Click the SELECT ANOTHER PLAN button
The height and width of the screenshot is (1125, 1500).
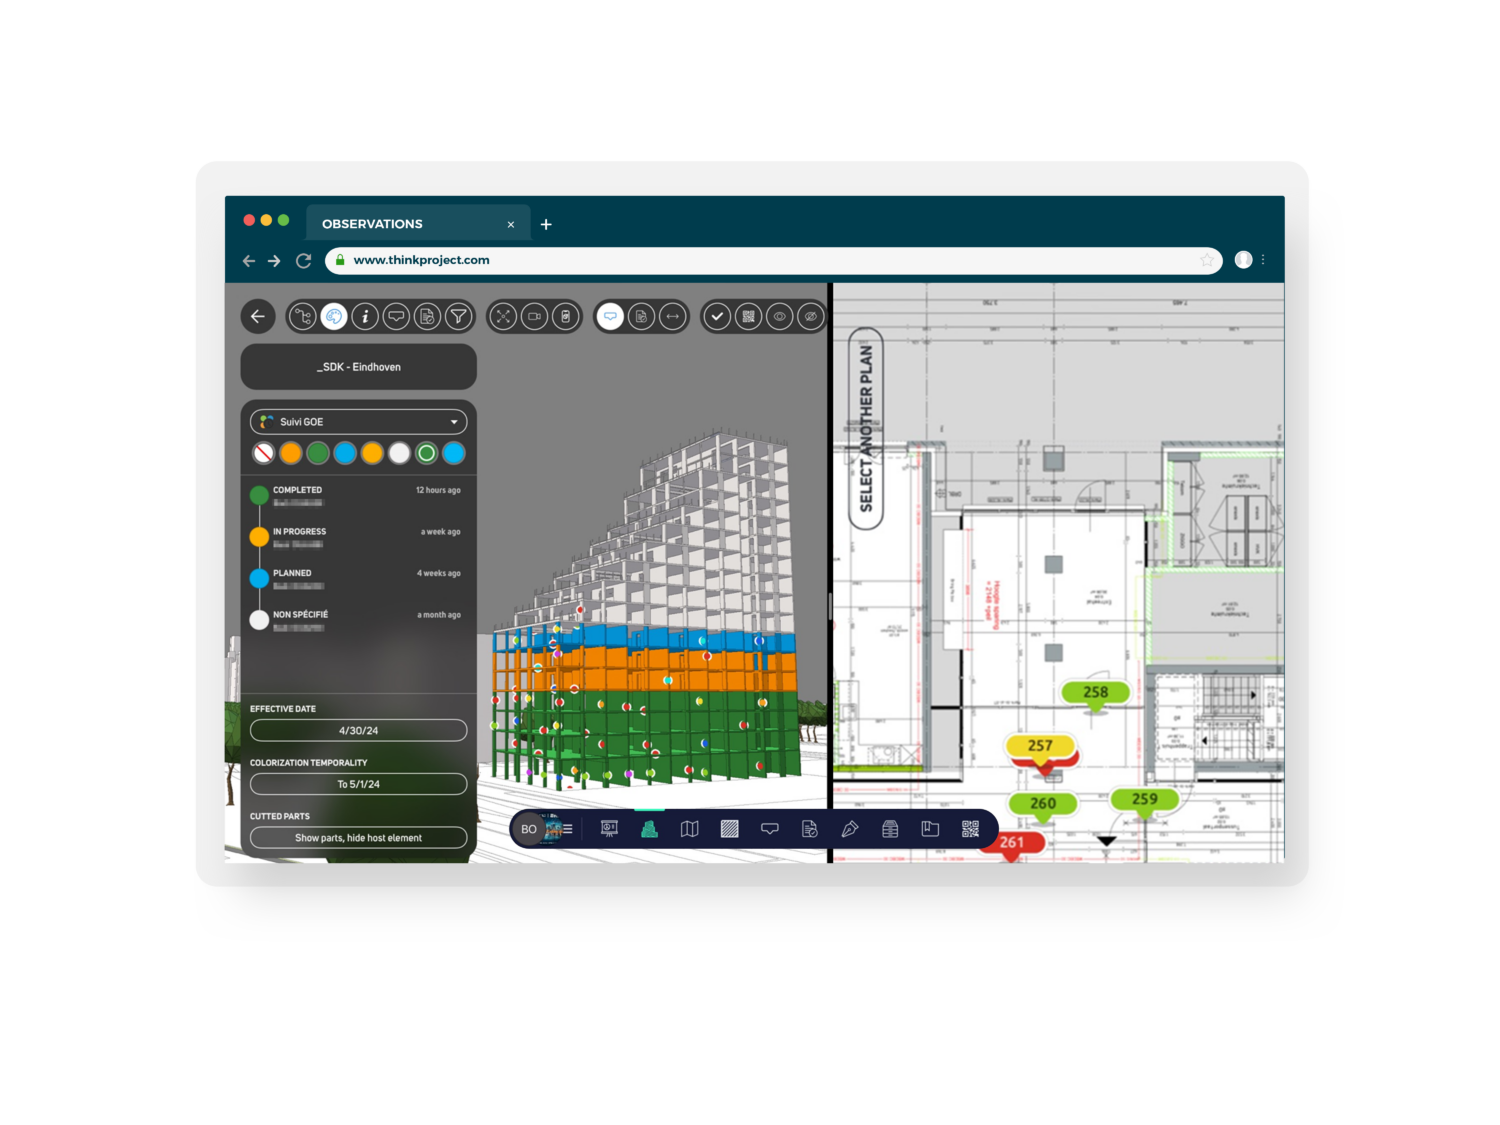click(866, 428)
